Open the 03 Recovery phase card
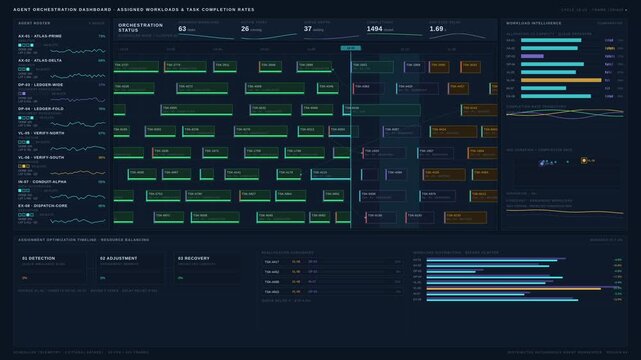 coord(208,268)
